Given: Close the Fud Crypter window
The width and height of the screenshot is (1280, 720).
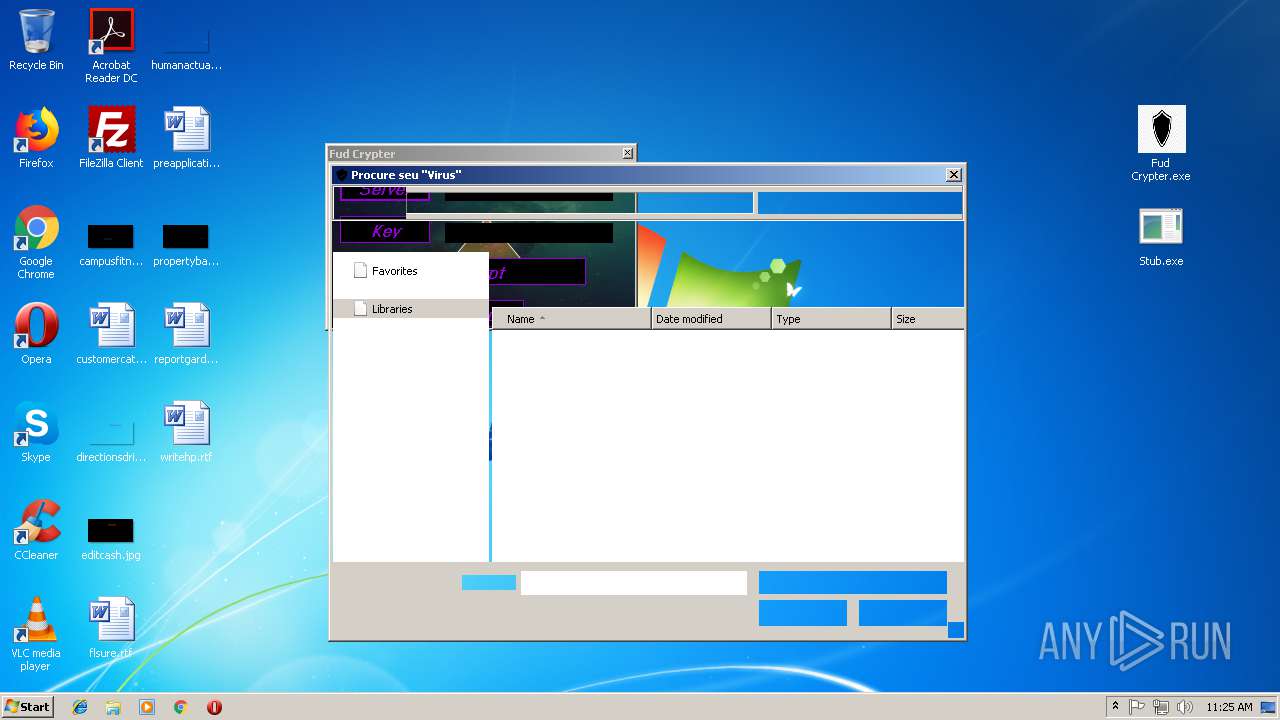Looking at the screenshot, I should pyautogui.click(x=627, y=153).
